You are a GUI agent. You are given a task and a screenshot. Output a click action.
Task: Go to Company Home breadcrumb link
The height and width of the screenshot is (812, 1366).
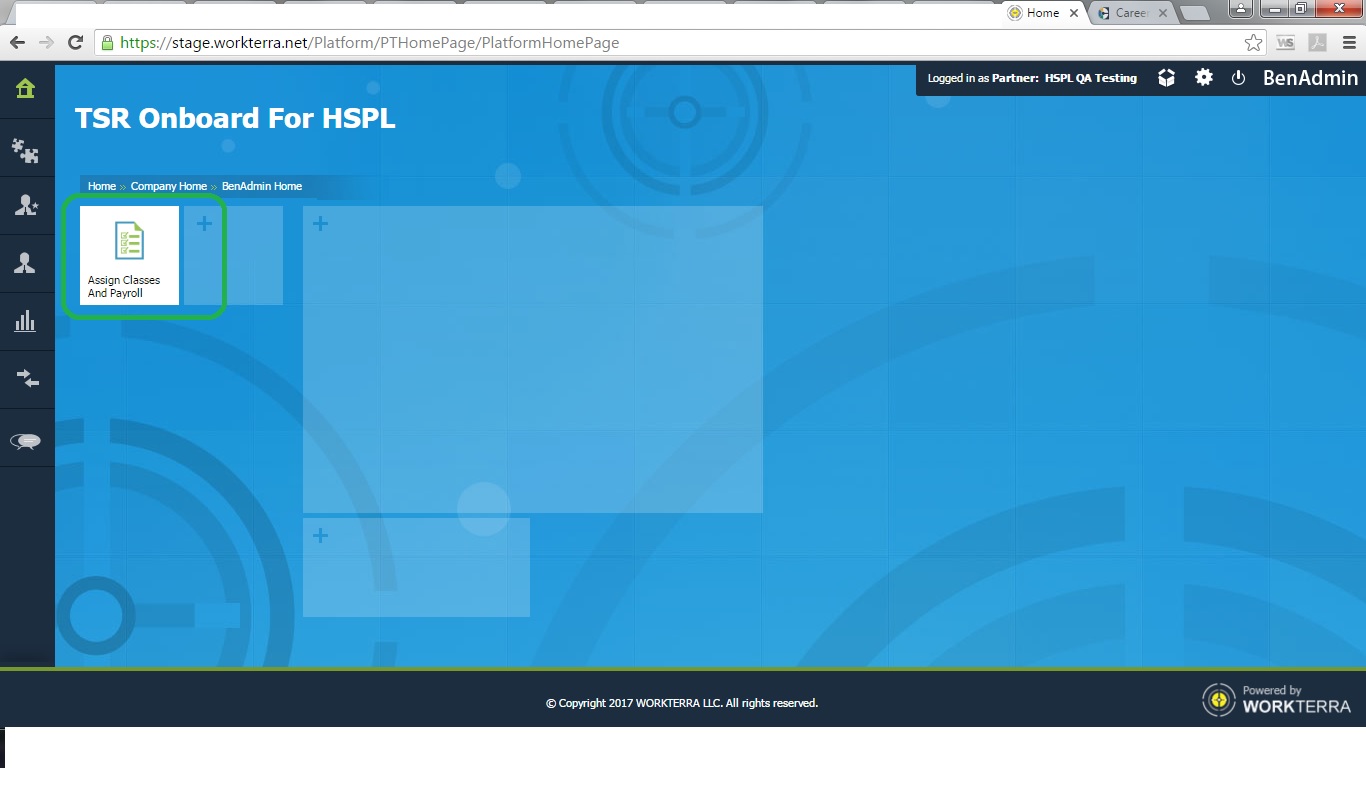(168, 186)
